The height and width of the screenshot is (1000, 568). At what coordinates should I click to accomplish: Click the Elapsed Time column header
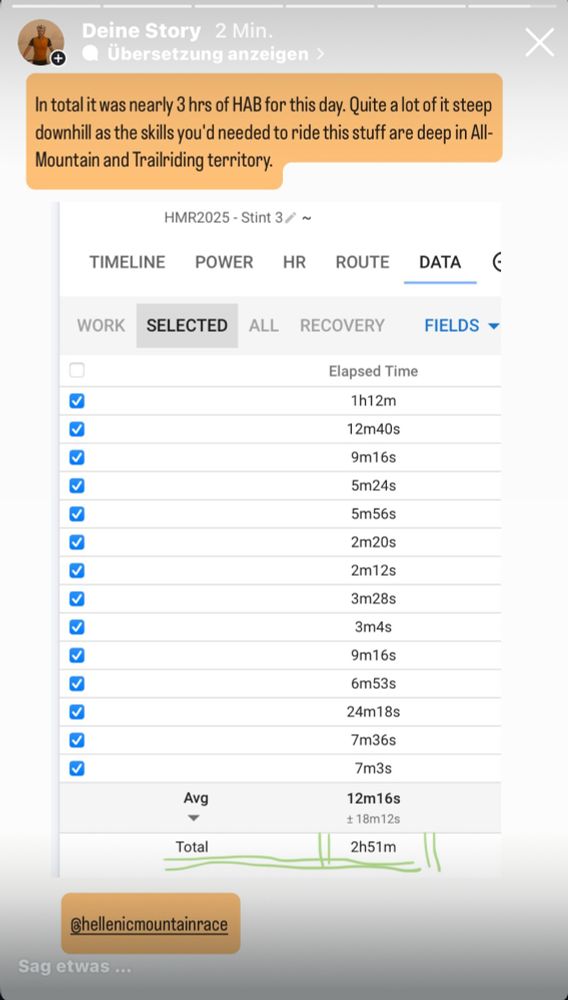[x=373, y=371]
